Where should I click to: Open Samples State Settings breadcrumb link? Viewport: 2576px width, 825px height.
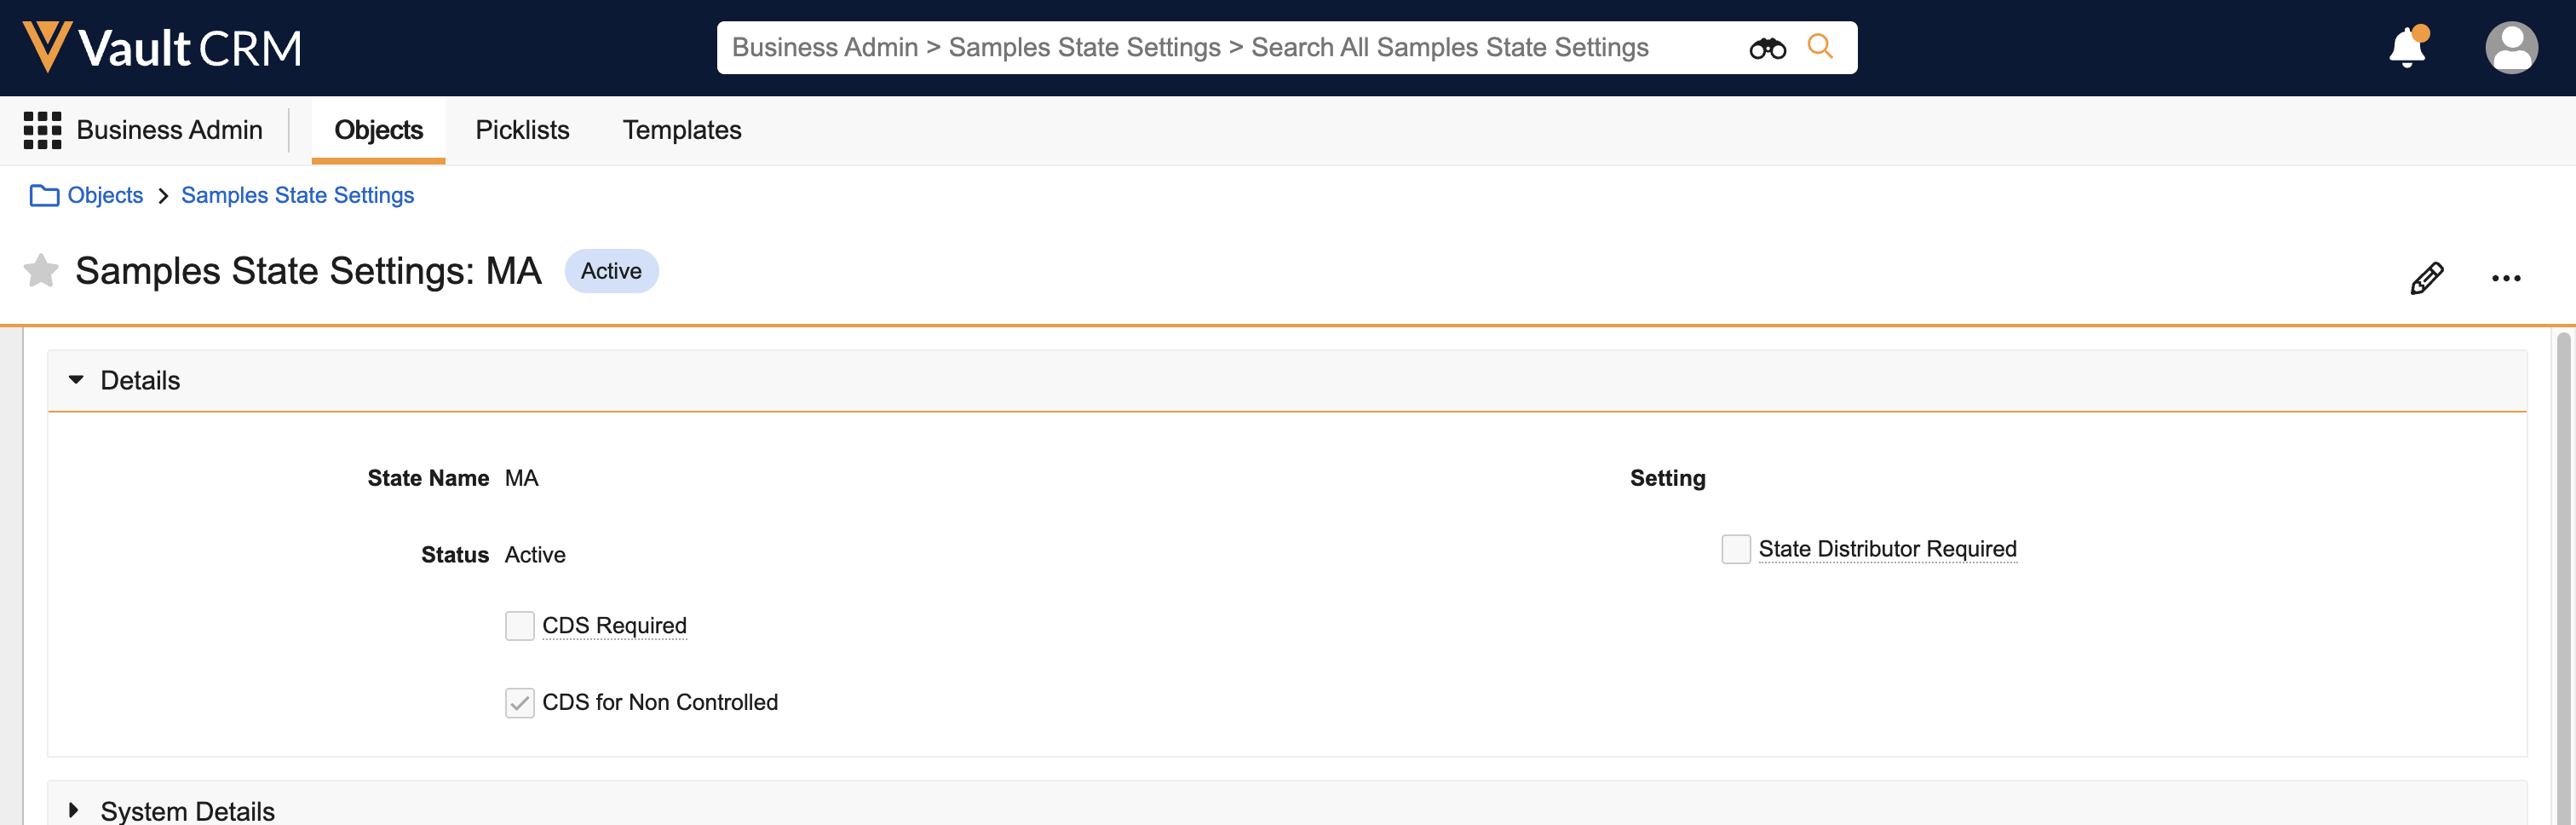point(297,195)
